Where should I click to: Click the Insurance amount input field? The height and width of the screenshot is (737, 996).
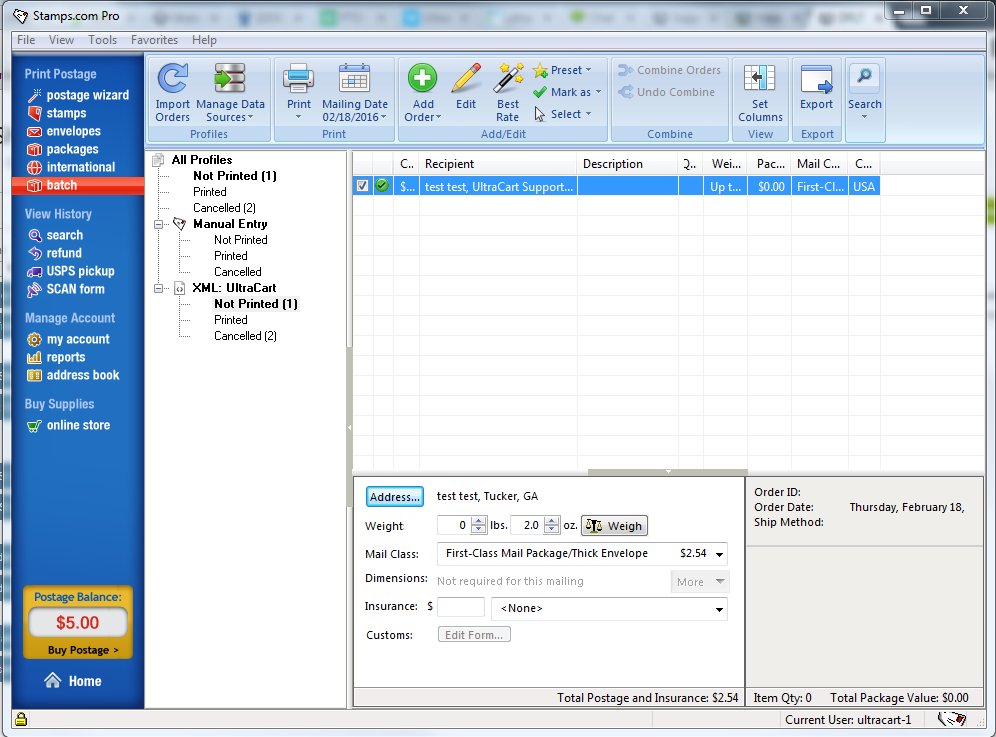point(461,607)
